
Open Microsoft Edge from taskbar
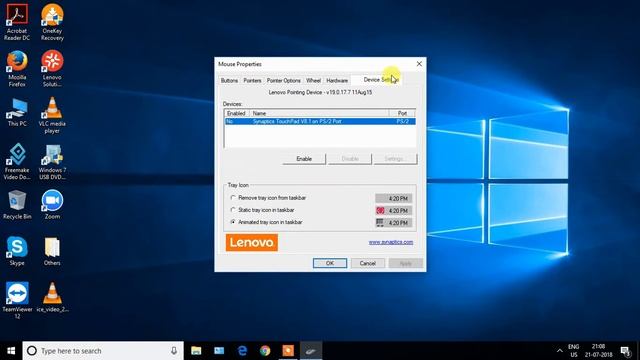[242, 351]
